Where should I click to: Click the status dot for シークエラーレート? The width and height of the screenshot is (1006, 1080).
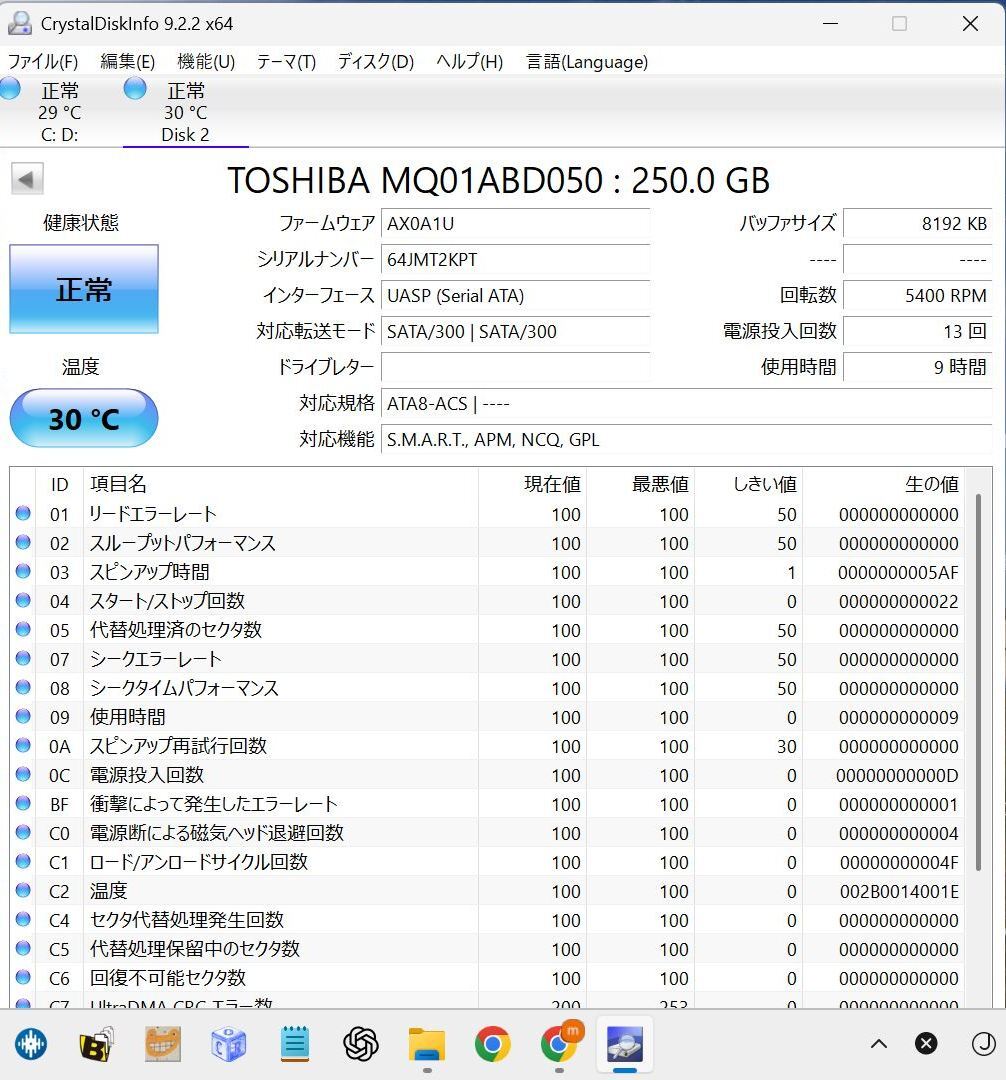coord(23,658)
